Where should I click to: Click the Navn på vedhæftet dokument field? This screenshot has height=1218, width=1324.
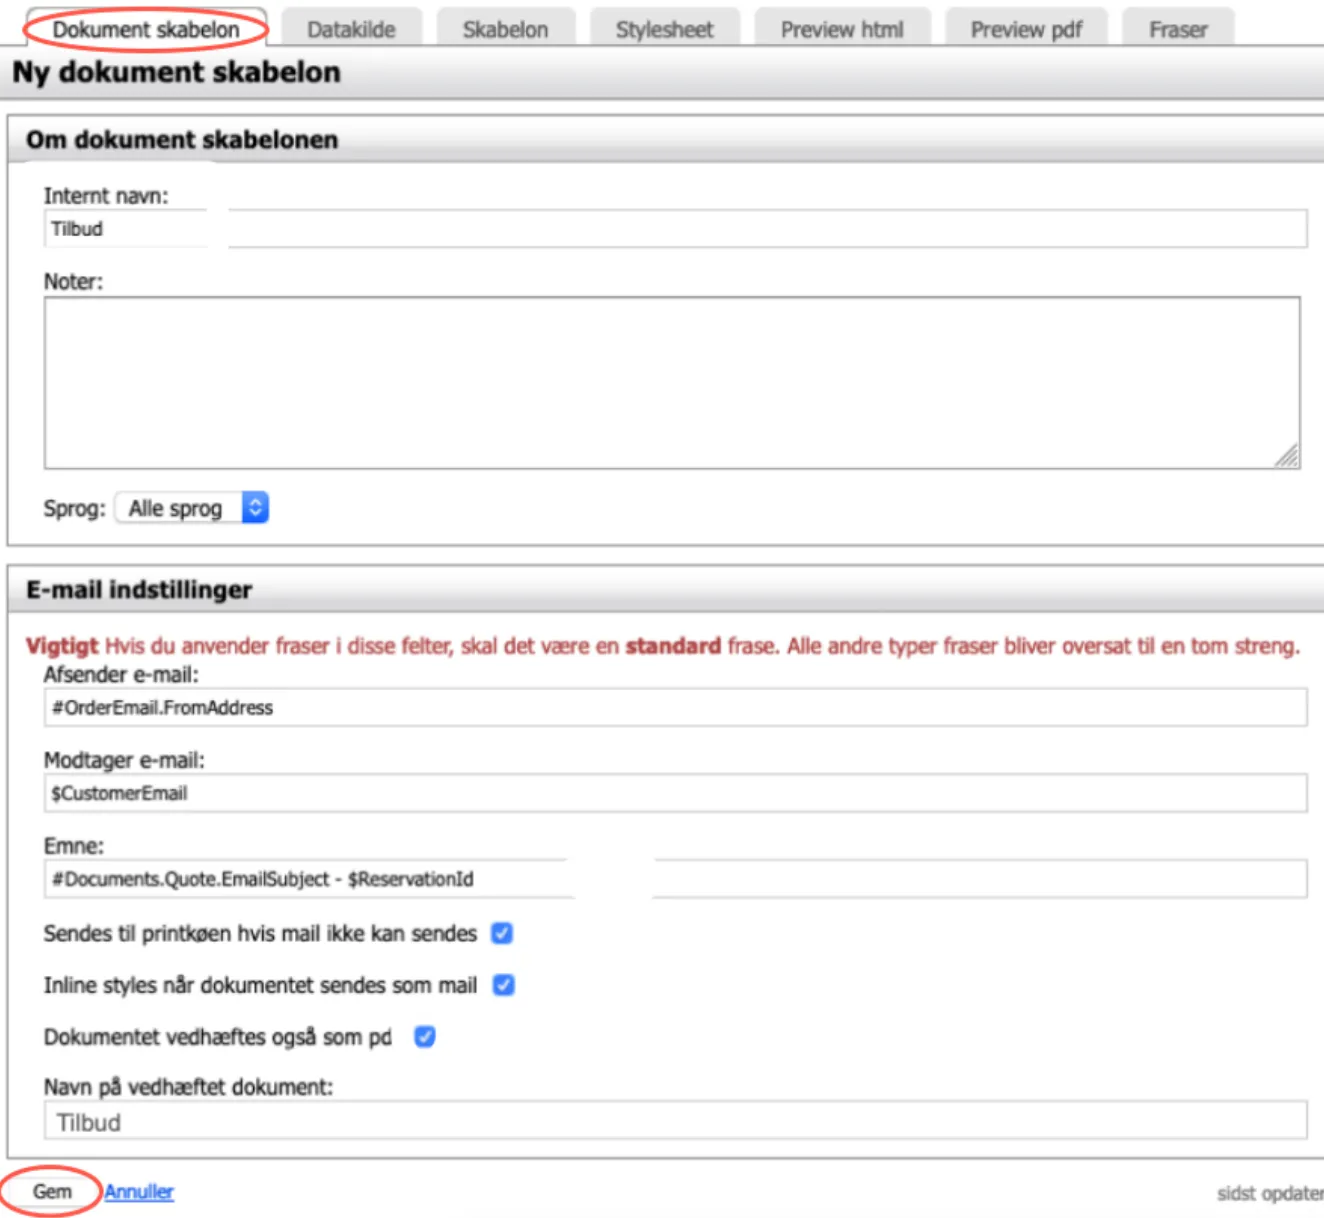click(x=675, y=1122)
